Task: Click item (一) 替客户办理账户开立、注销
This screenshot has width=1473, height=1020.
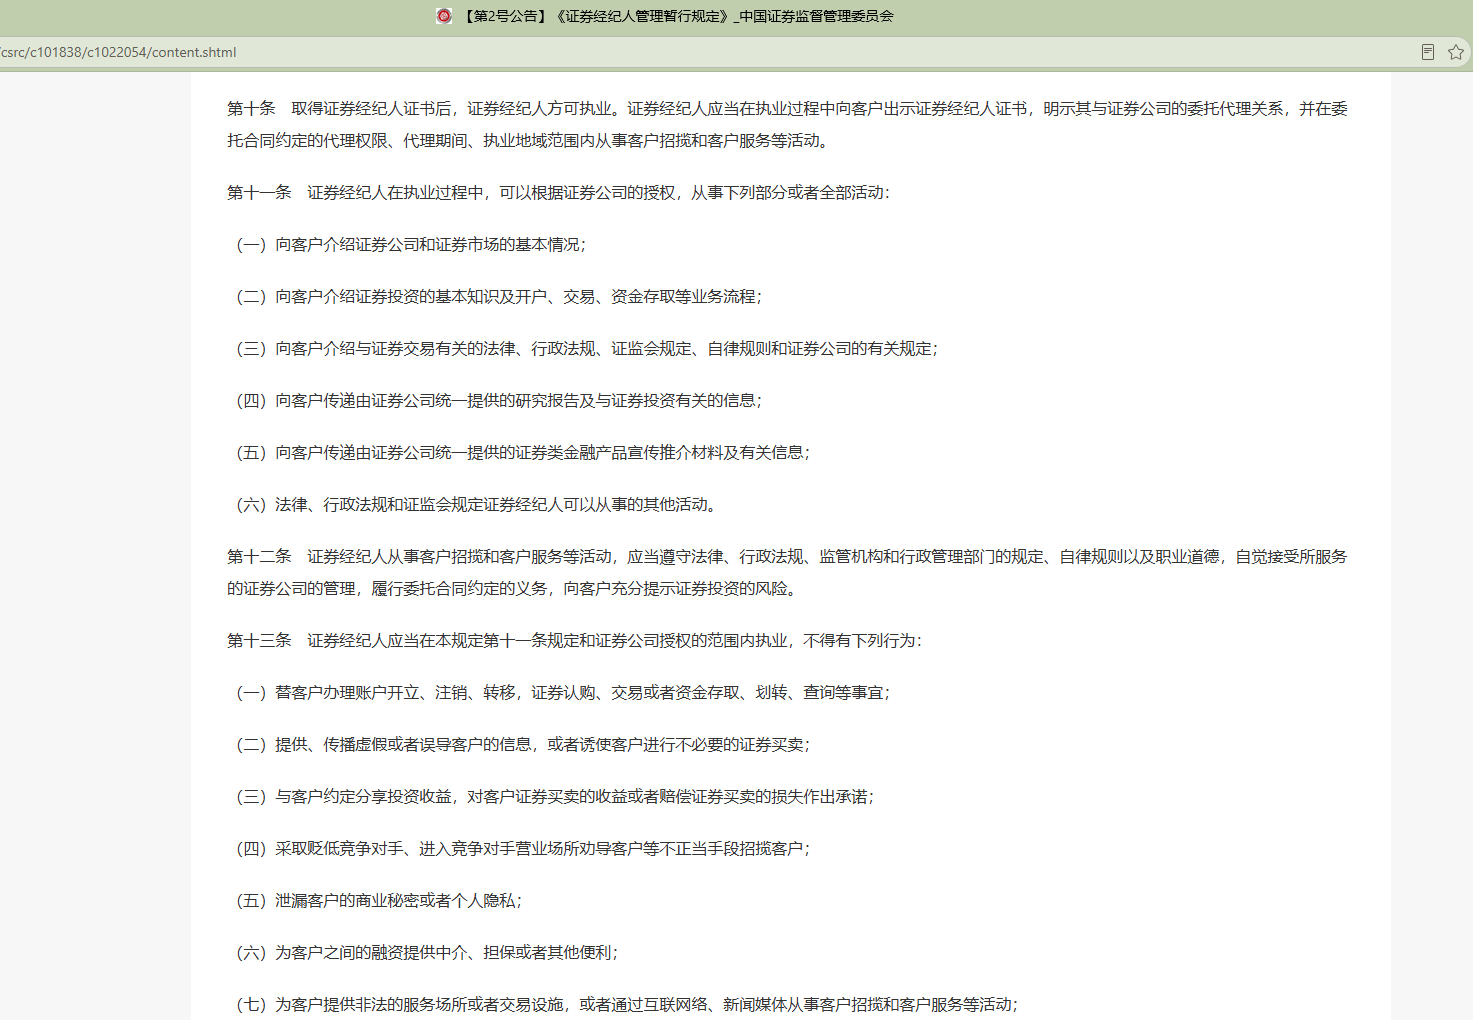Action: click(563, 692)
